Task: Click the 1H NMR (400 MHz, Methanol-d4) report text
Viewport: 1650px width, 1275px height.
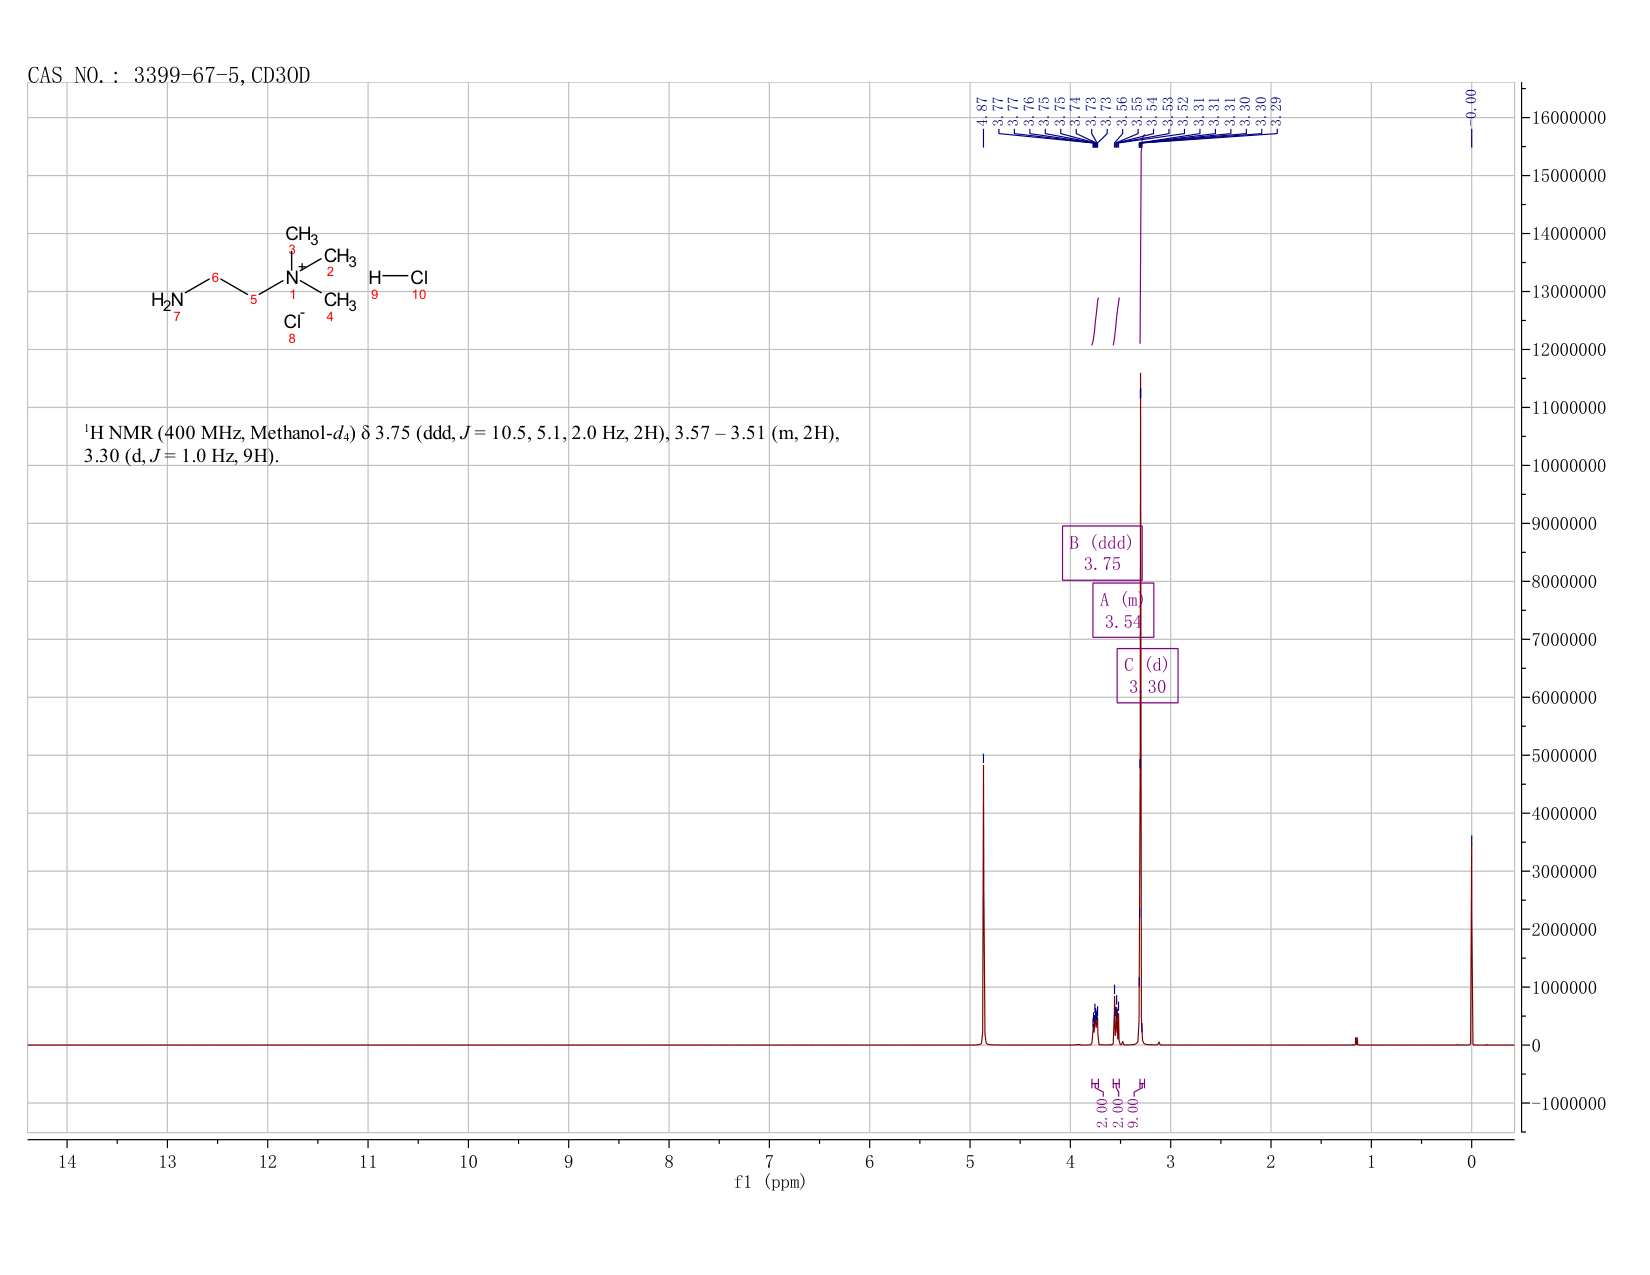Action: (462, 445)
